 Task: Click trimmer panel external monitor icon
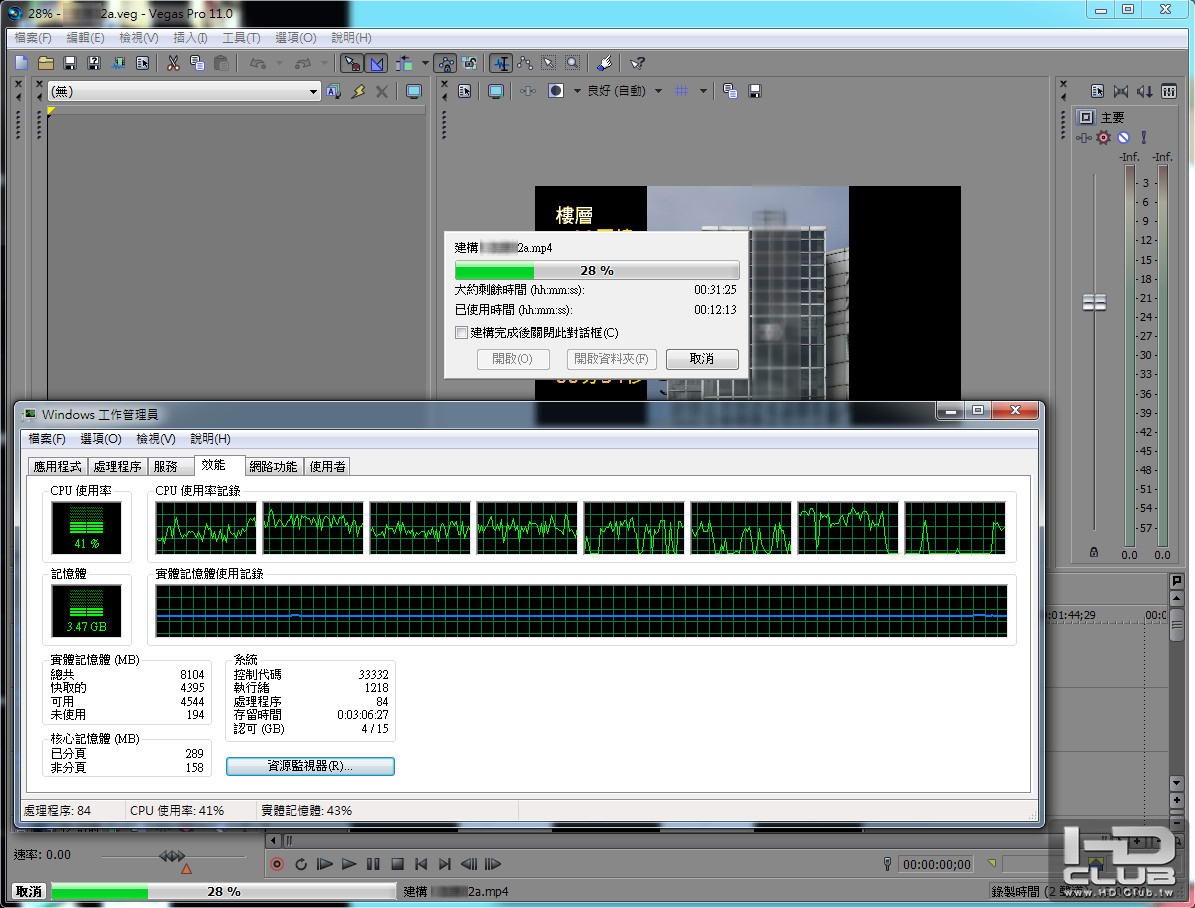pyautogui.click(x=414, y=91)
